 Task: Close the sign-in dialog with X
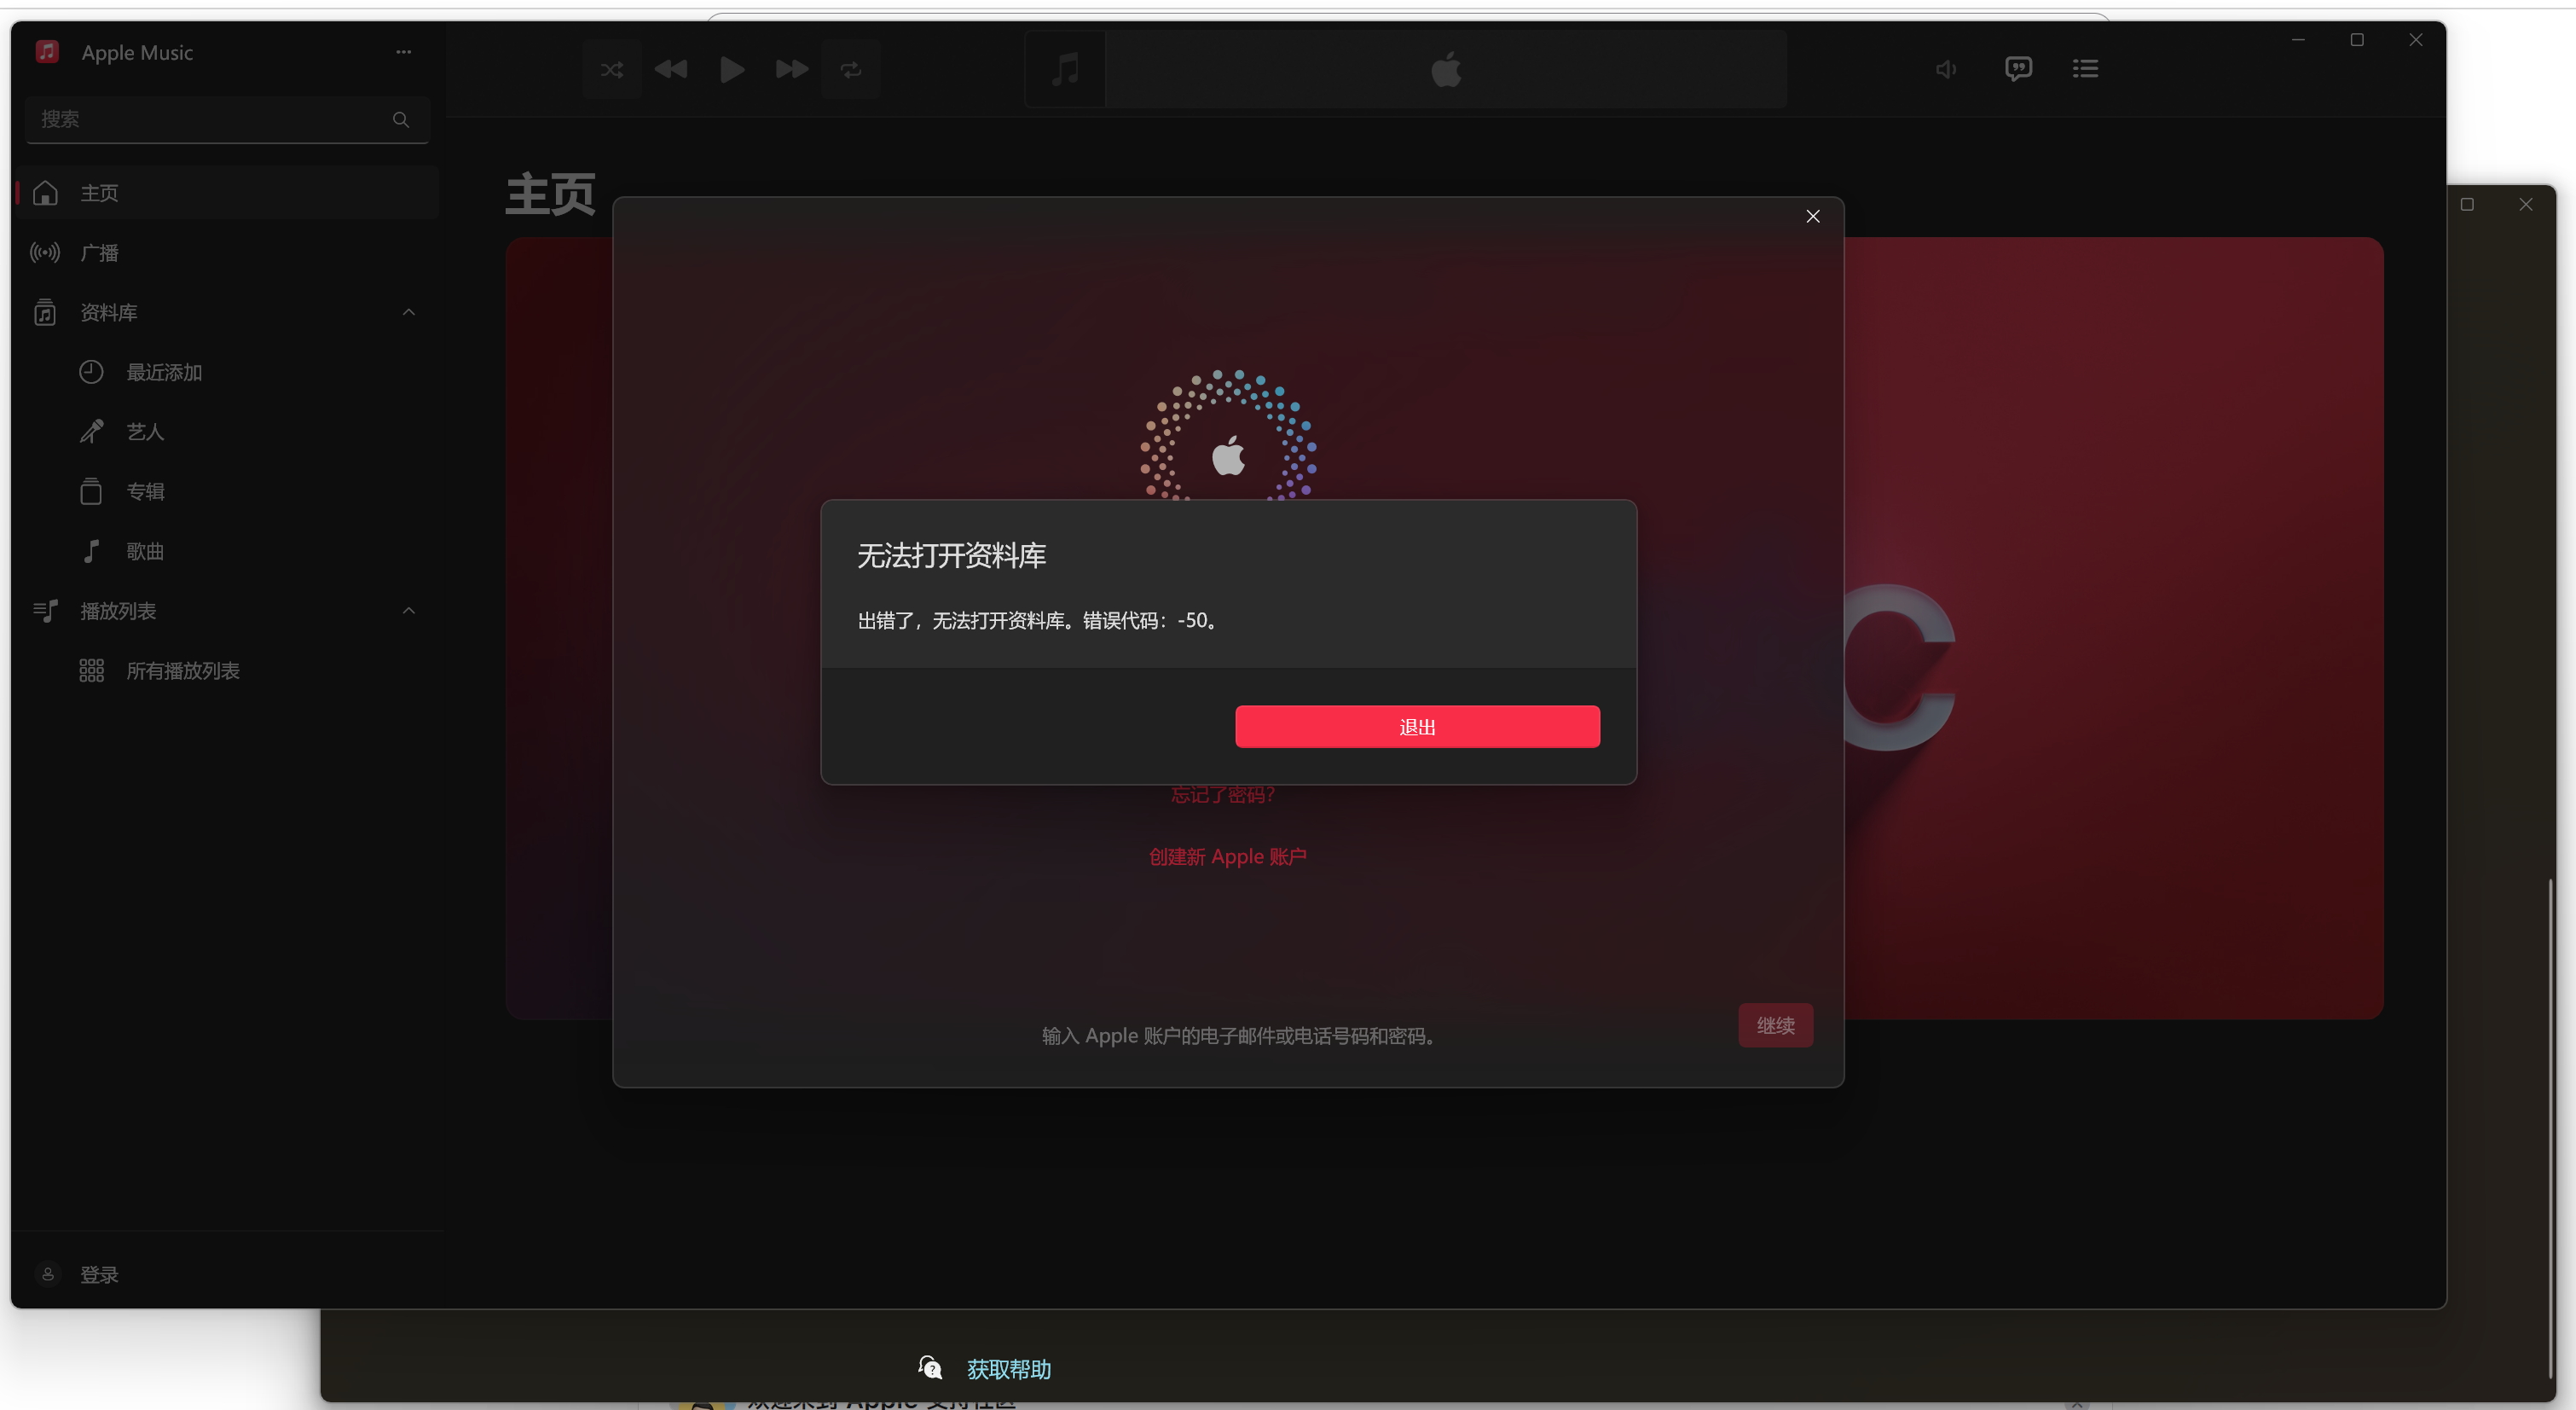1812,216
